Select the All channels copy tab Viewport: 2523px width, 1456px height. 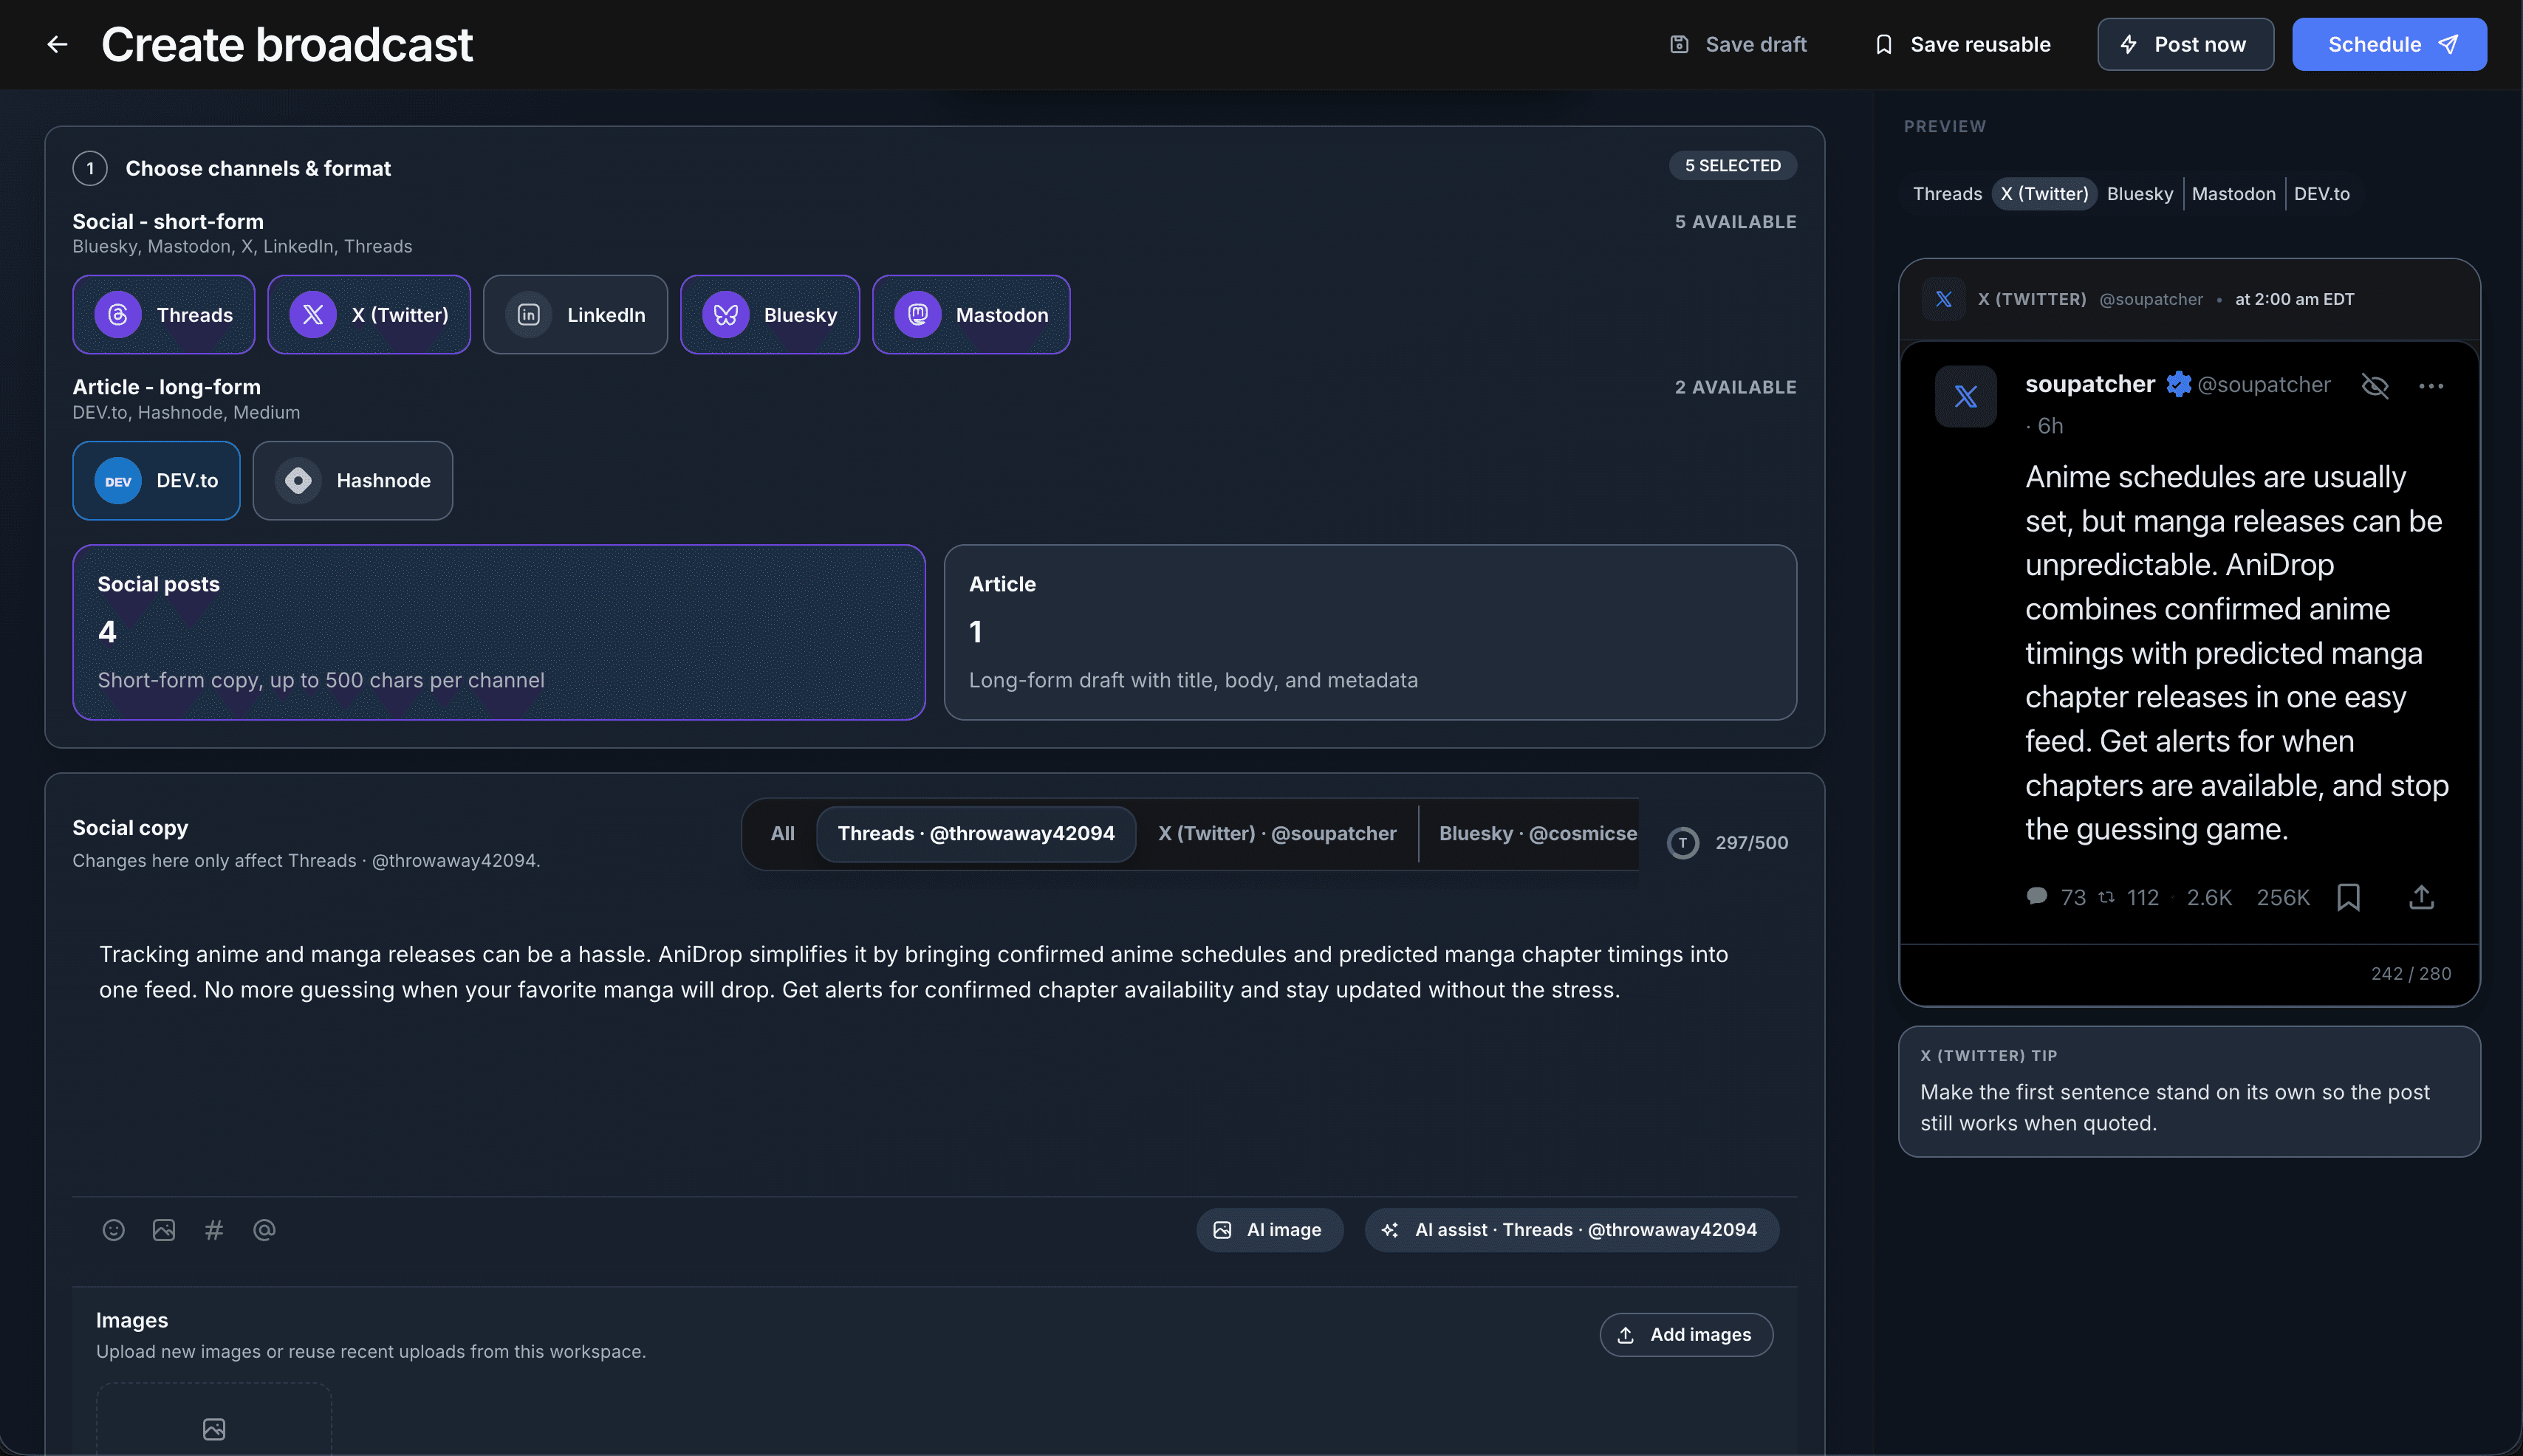782,833
